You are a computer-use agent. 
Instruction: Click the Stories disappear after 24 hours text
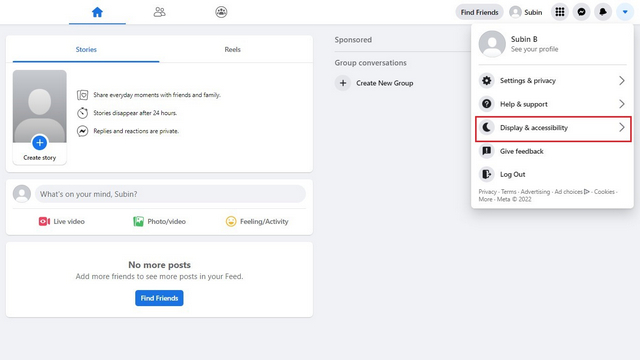tap(135, 113)
